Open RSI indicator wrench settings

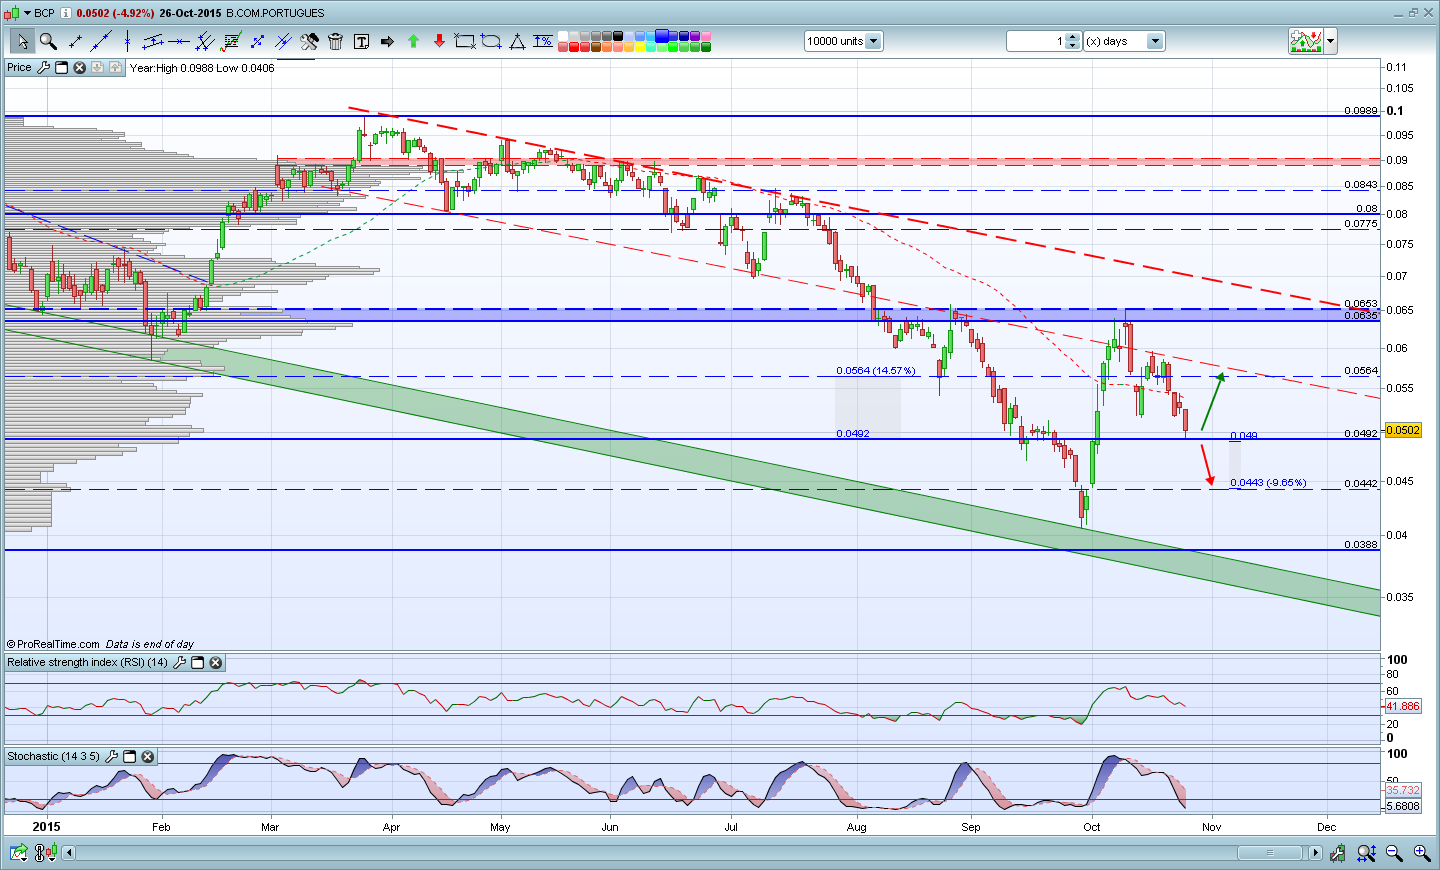(x=180, y=662)
